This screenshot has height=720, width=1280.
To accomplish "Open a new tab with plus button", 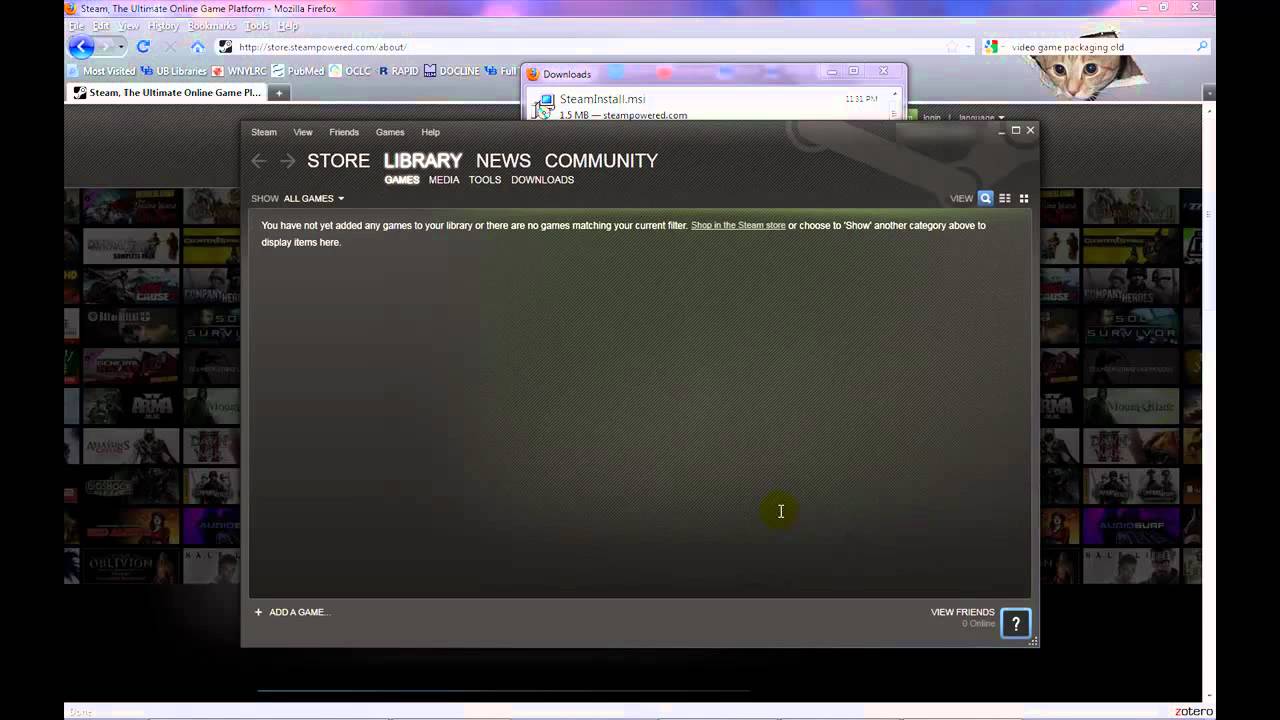I will tap(280, 93).
